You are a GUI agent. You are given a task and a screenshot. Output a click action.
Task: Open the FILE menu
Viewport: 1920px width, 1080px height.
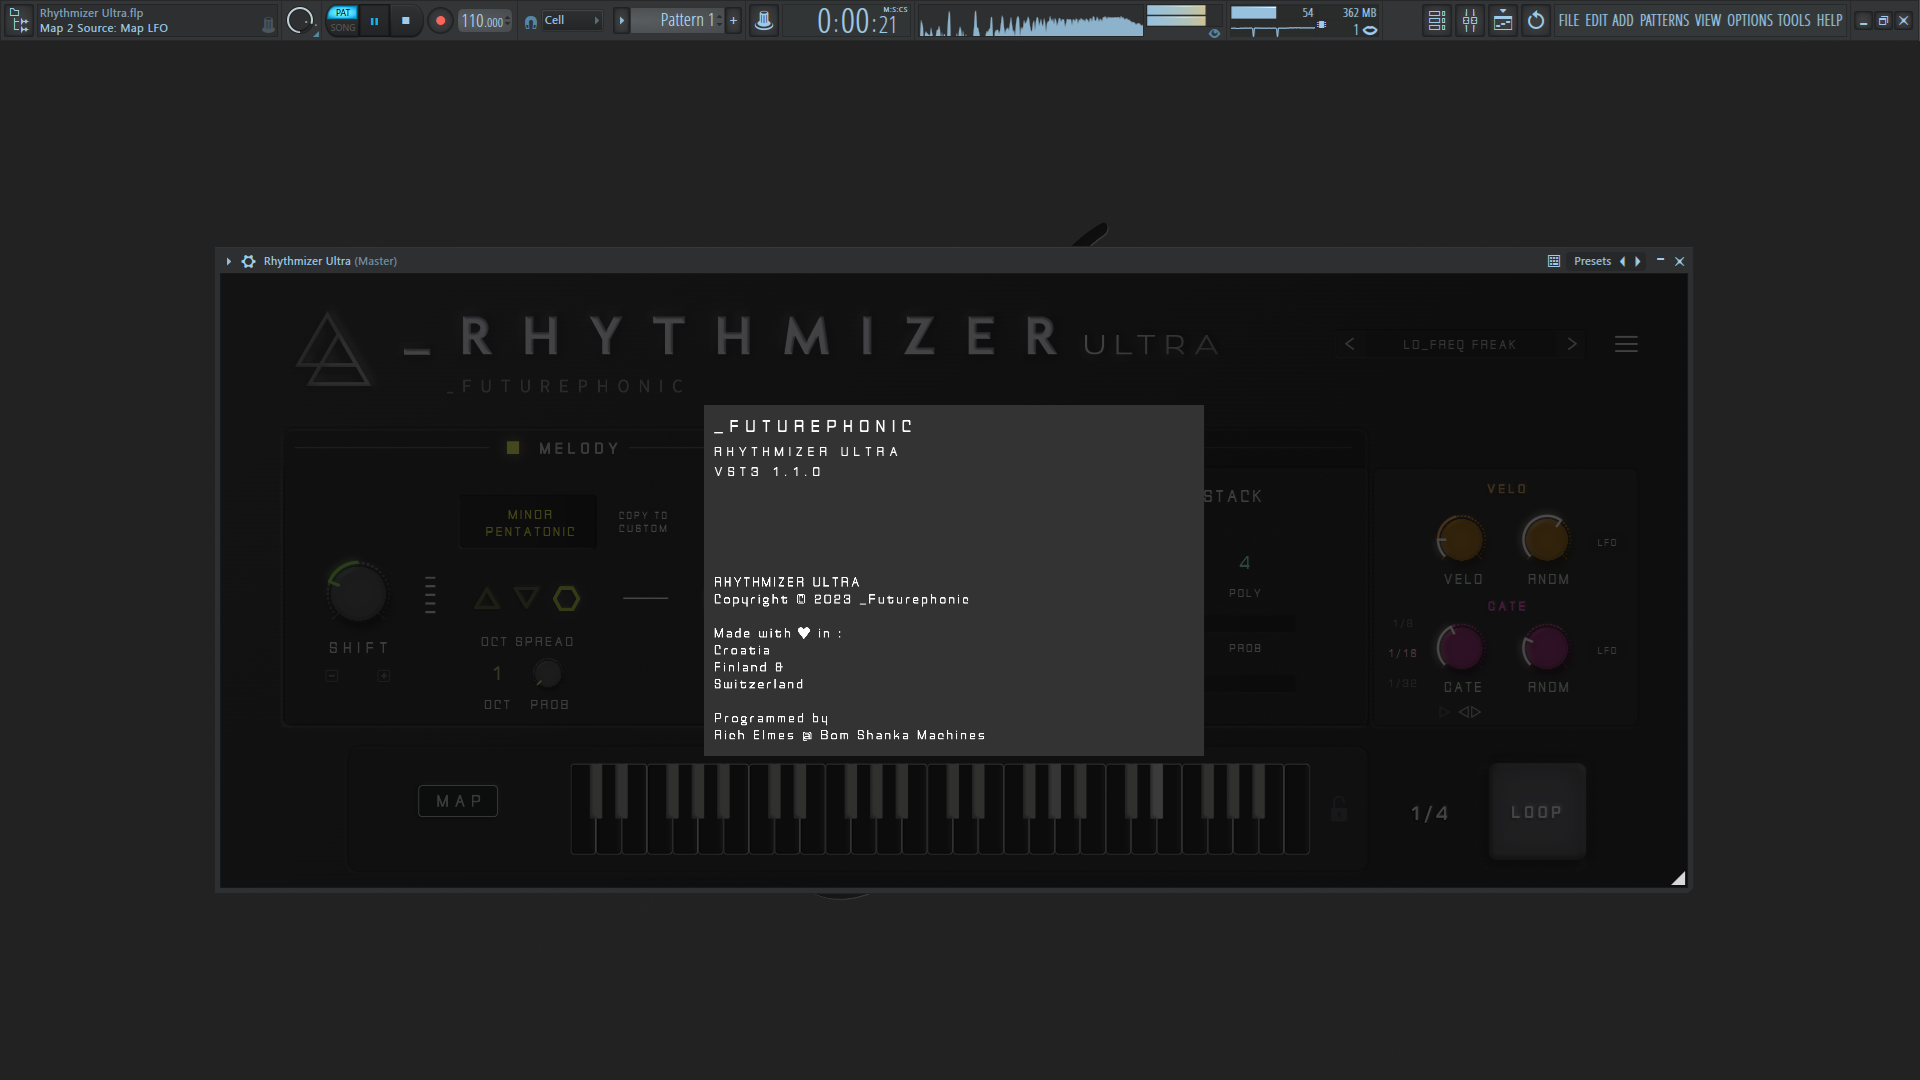(1569, 20)
